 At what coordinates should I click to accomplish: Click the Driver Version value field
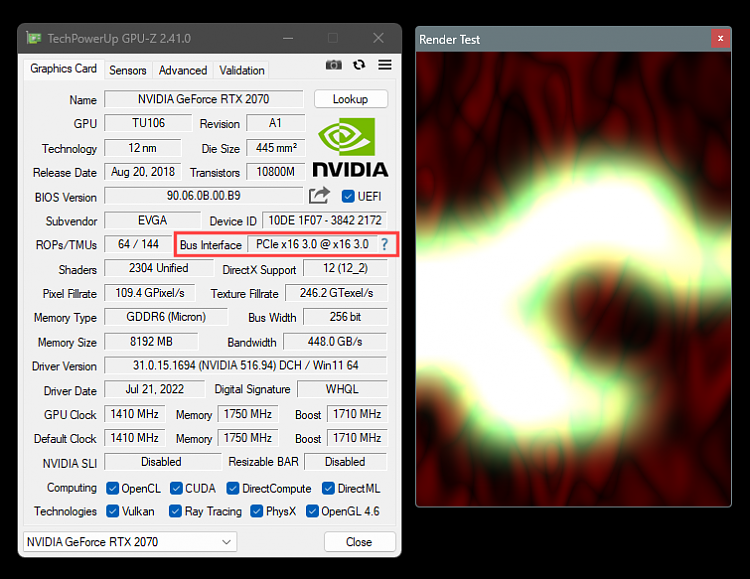[245, 366]
